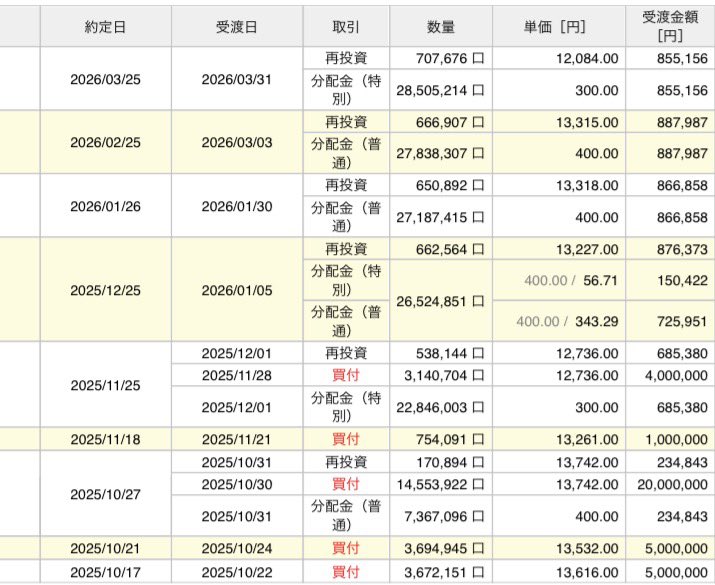Click unit price 13,318.00
The image size is (715, 585).
click(587, 186)
